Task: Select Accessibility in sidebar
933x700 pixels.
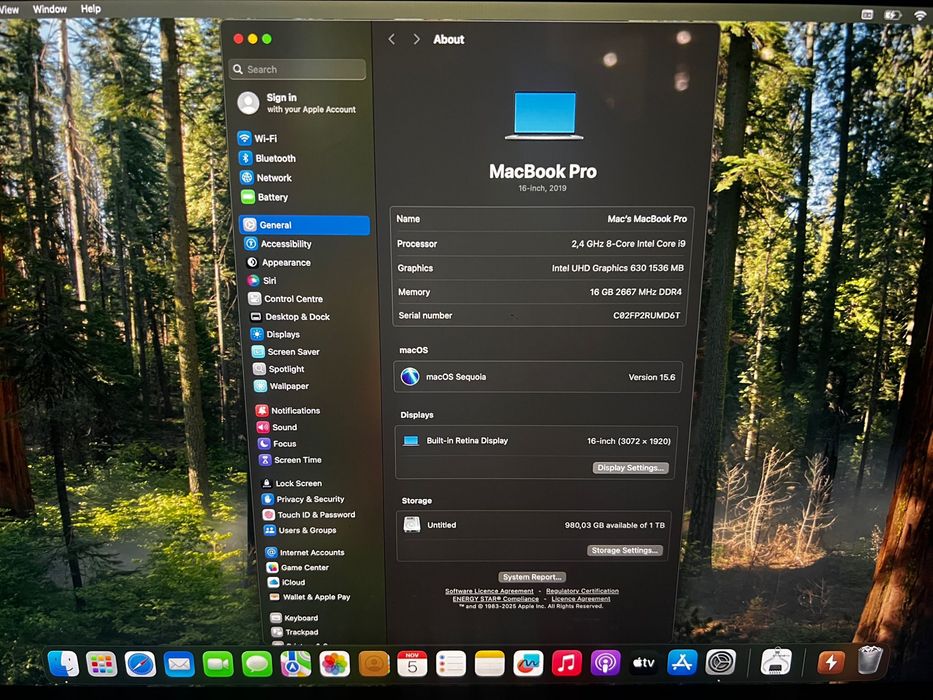Action: (x=278, y=244)
